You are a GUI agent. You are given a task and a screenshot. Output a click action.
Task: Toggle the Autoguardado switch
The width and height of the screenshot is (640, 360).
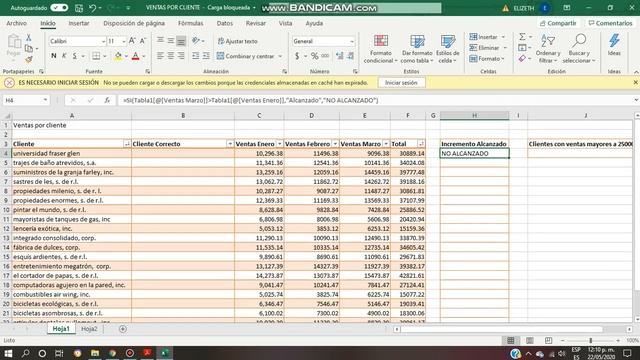pos(59,8)
